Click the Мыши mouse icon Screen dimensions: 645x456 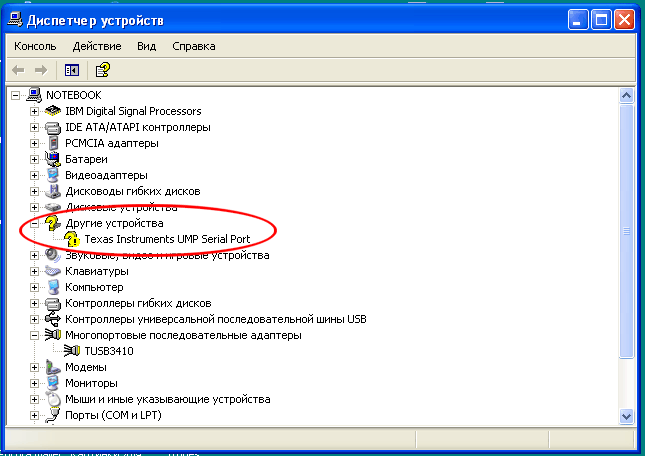pyautogui.click(x=53, y=399)
